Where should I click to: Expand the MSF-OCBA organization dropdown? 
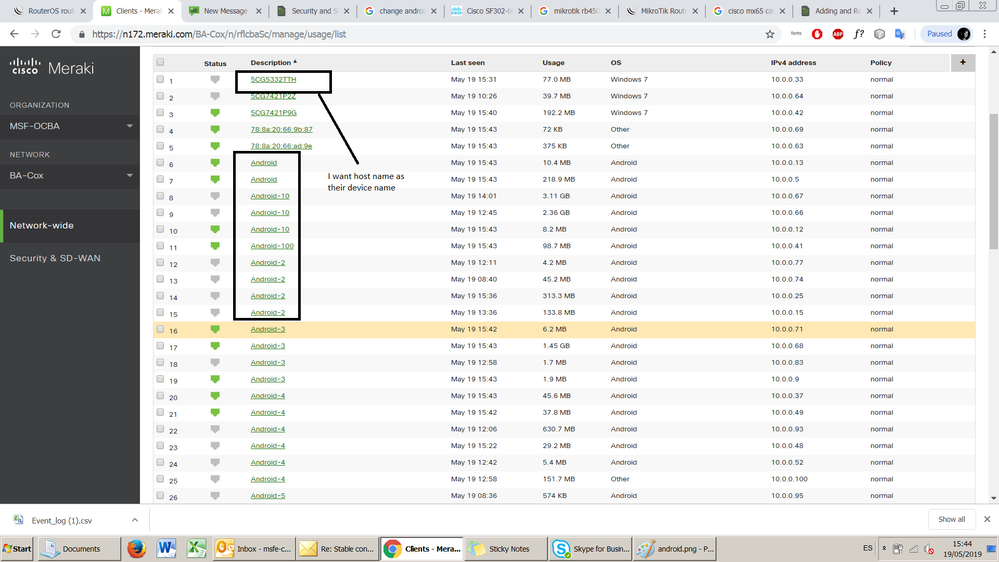pyautogui.click(x=129, y=126)
